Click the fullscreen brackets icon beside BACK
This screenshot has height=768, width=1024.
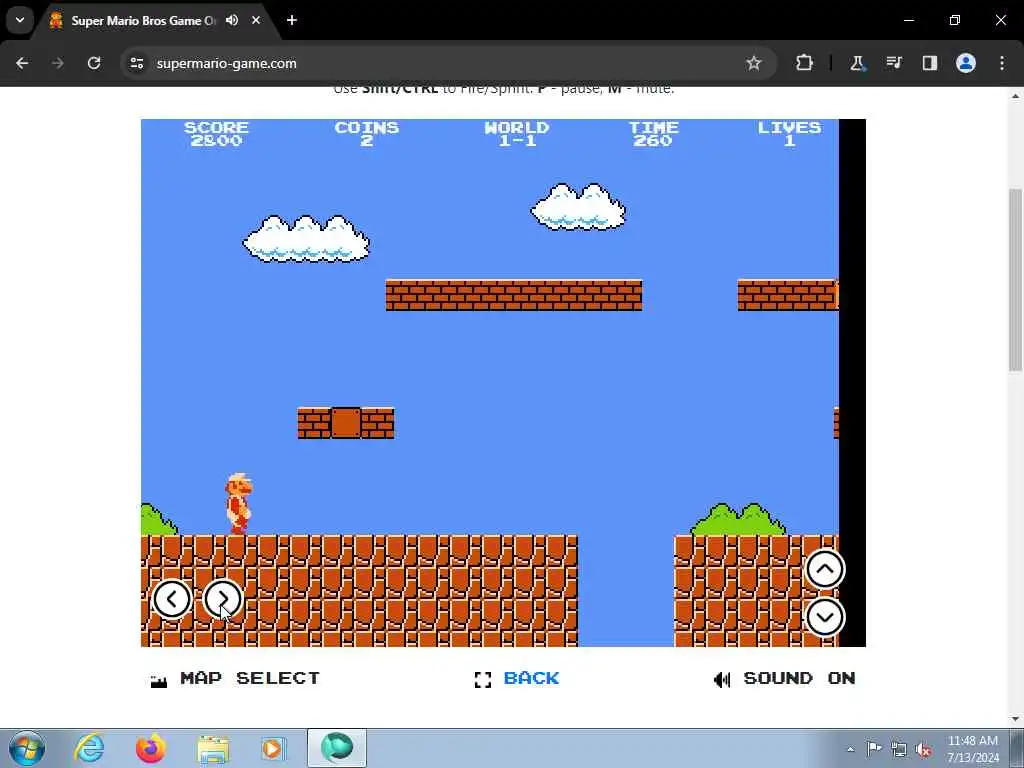(483, 680)
